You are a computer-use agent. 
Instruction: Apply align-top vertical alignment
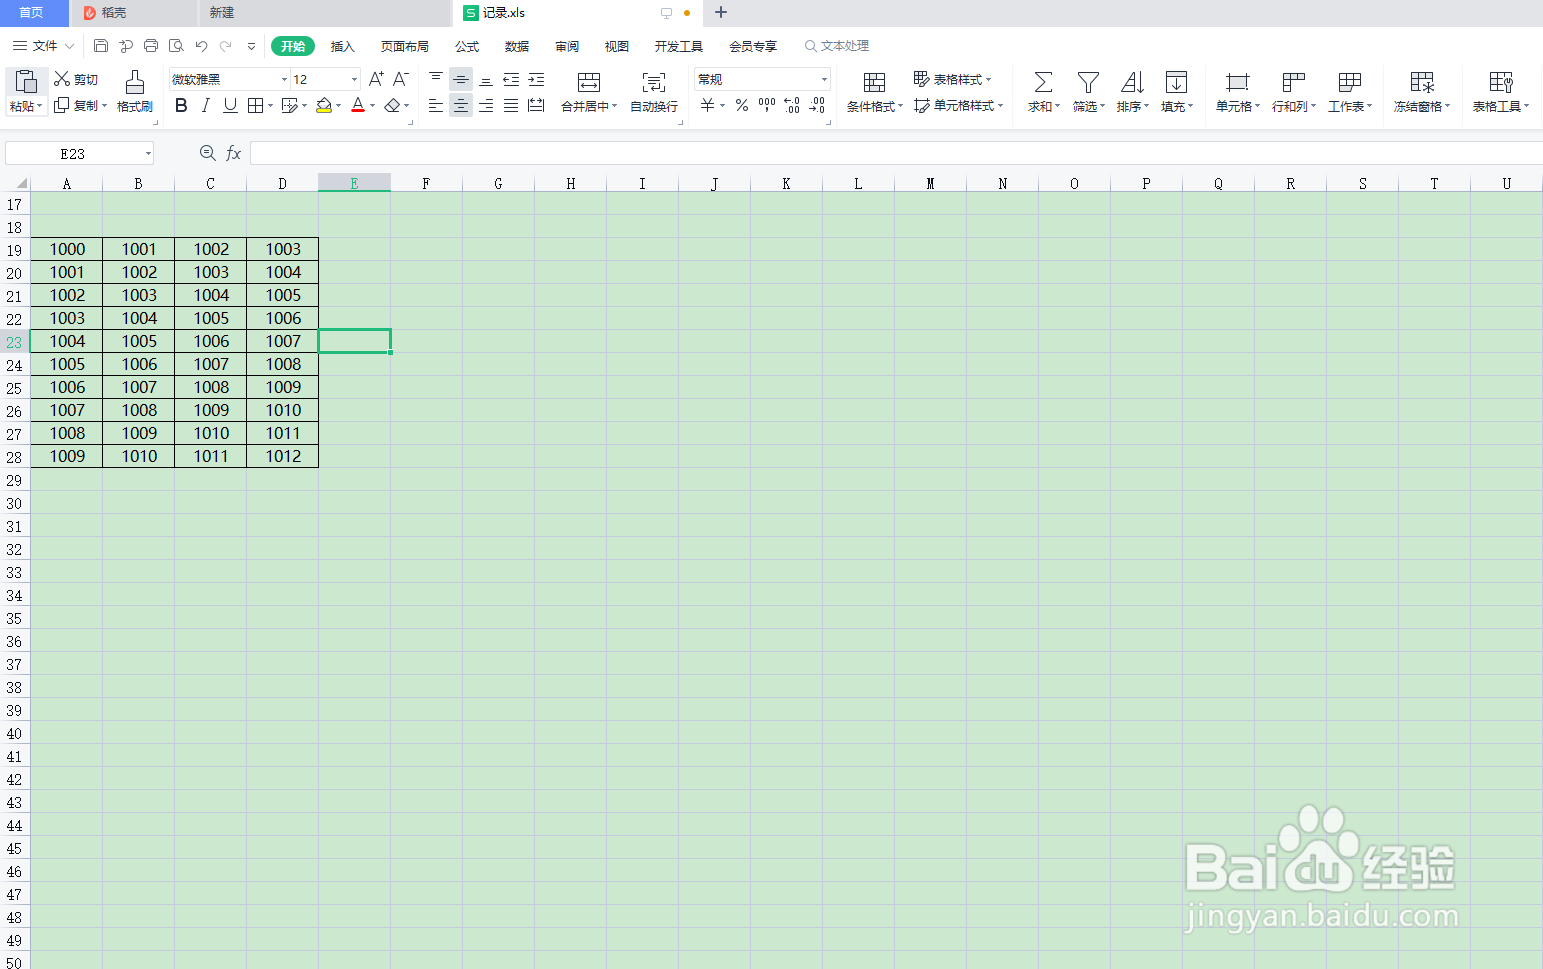[436, 79]
